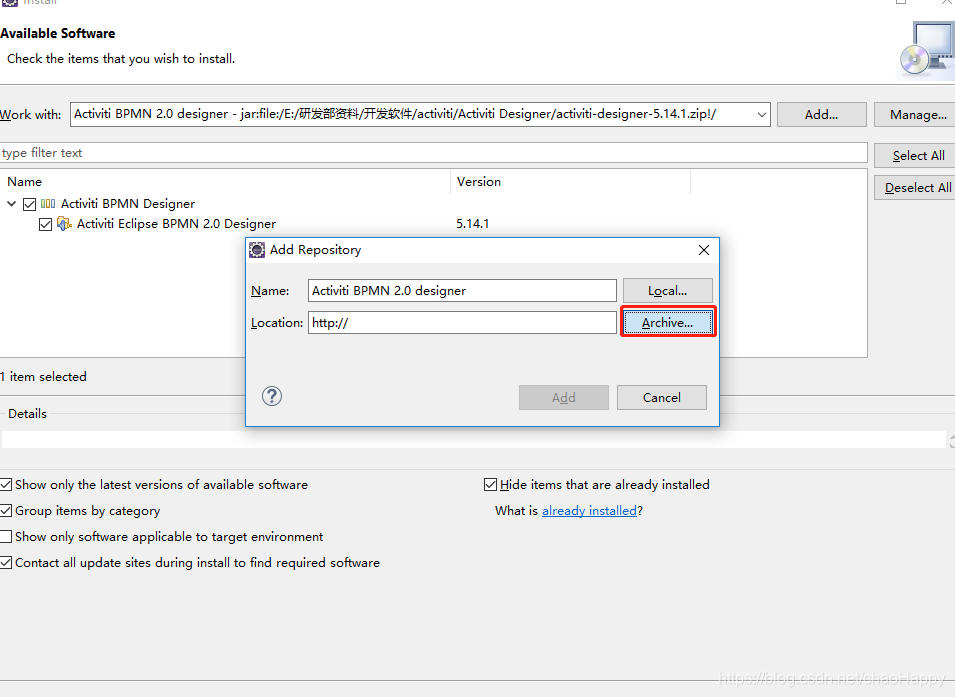The width and height of the screenshot is (955, 697).
Task: Collapse the Activiti BPMN Designer category
Action: click(12, 203)
